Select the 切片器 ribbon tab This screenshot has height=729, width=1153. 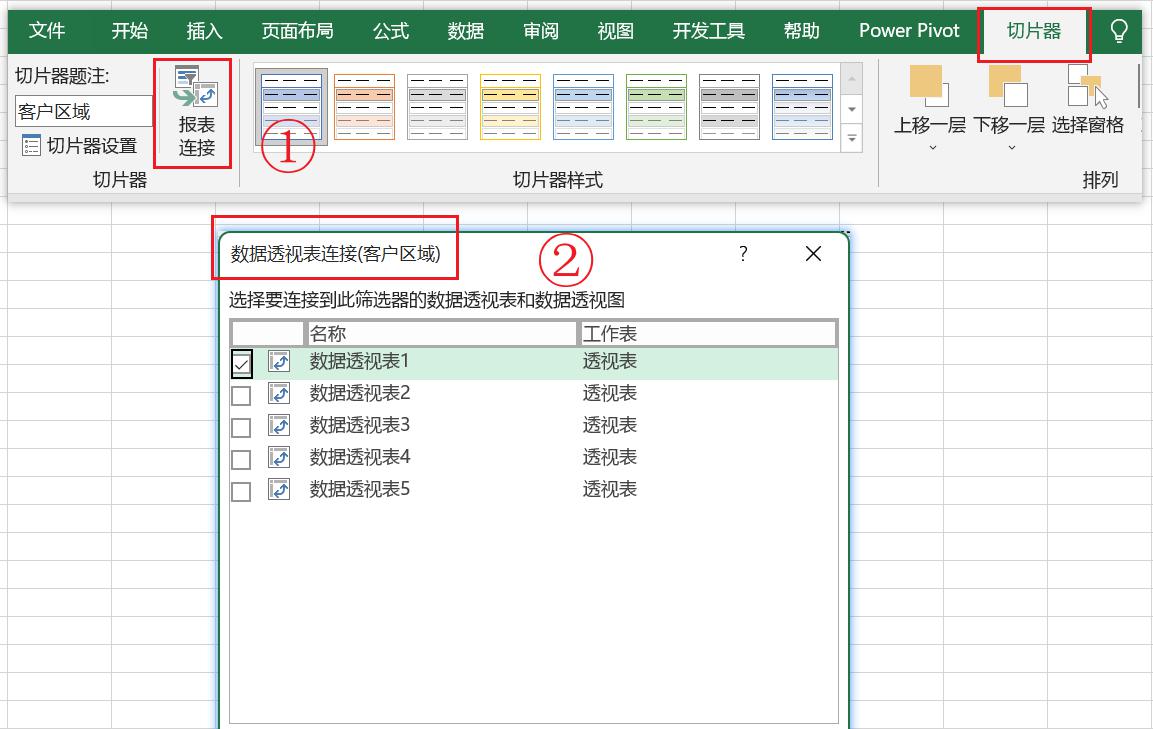click(x=1034, y=31)
